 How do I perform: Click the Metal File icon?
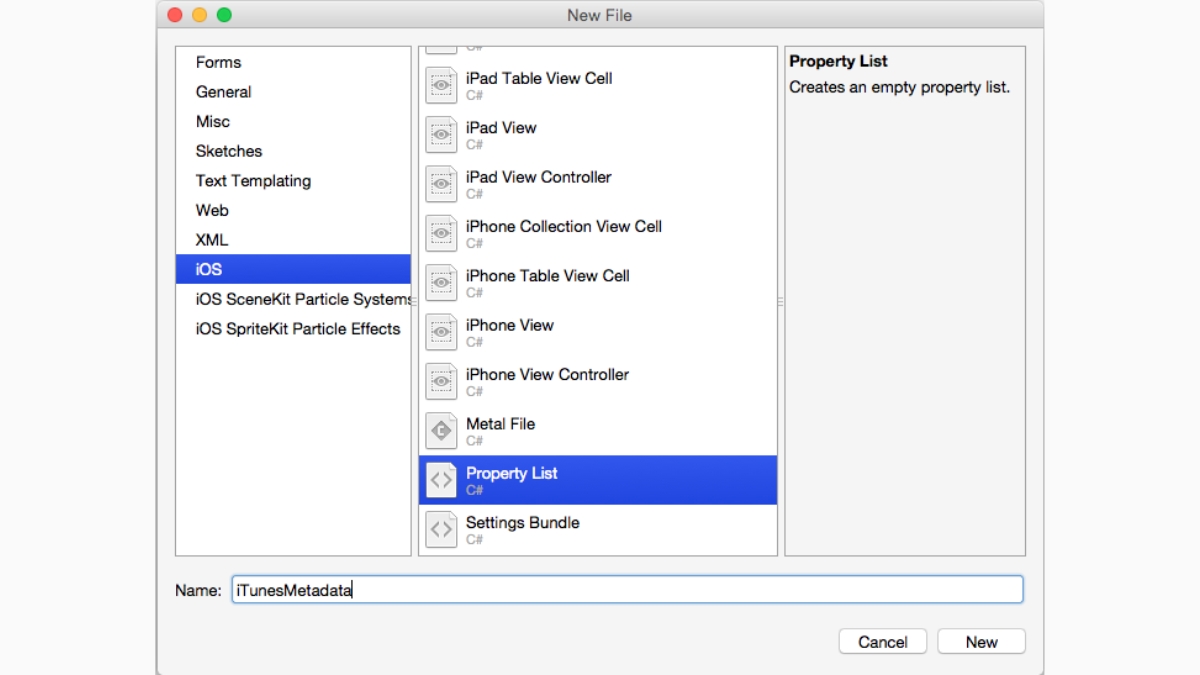(441, 432)
